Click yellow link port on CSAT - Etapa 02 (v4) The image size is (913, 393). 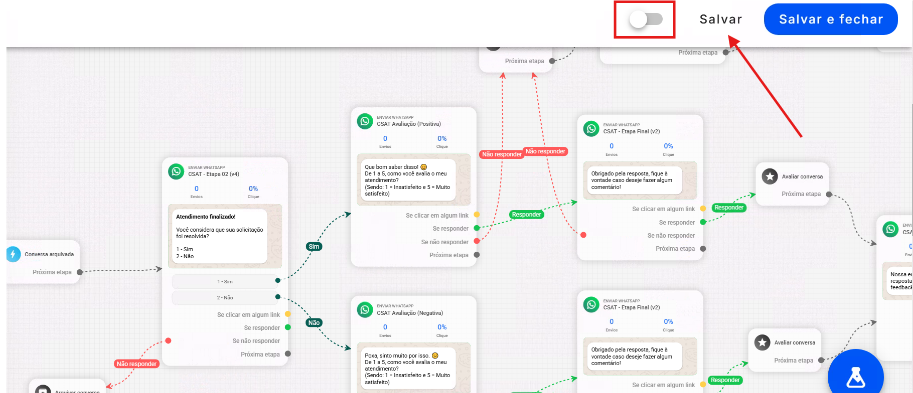click(288, 314)
